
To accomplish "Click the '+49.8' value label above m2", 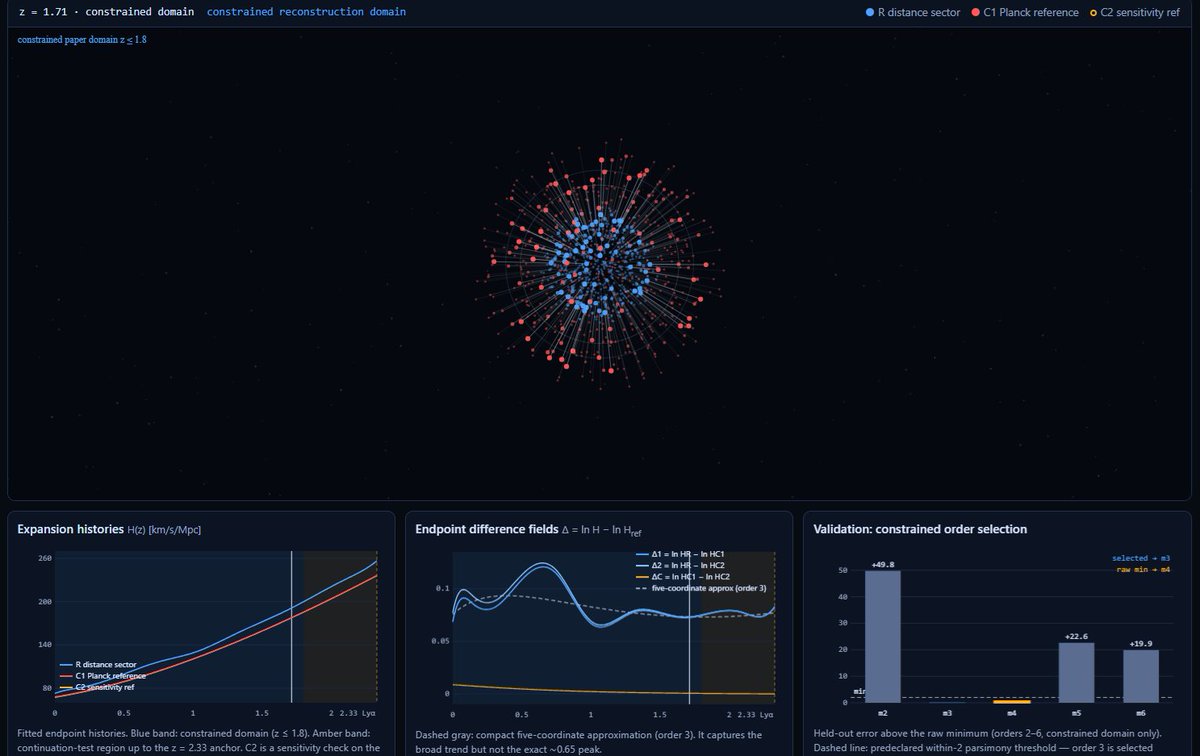I will pyautogui.click(x=882, y=564).
